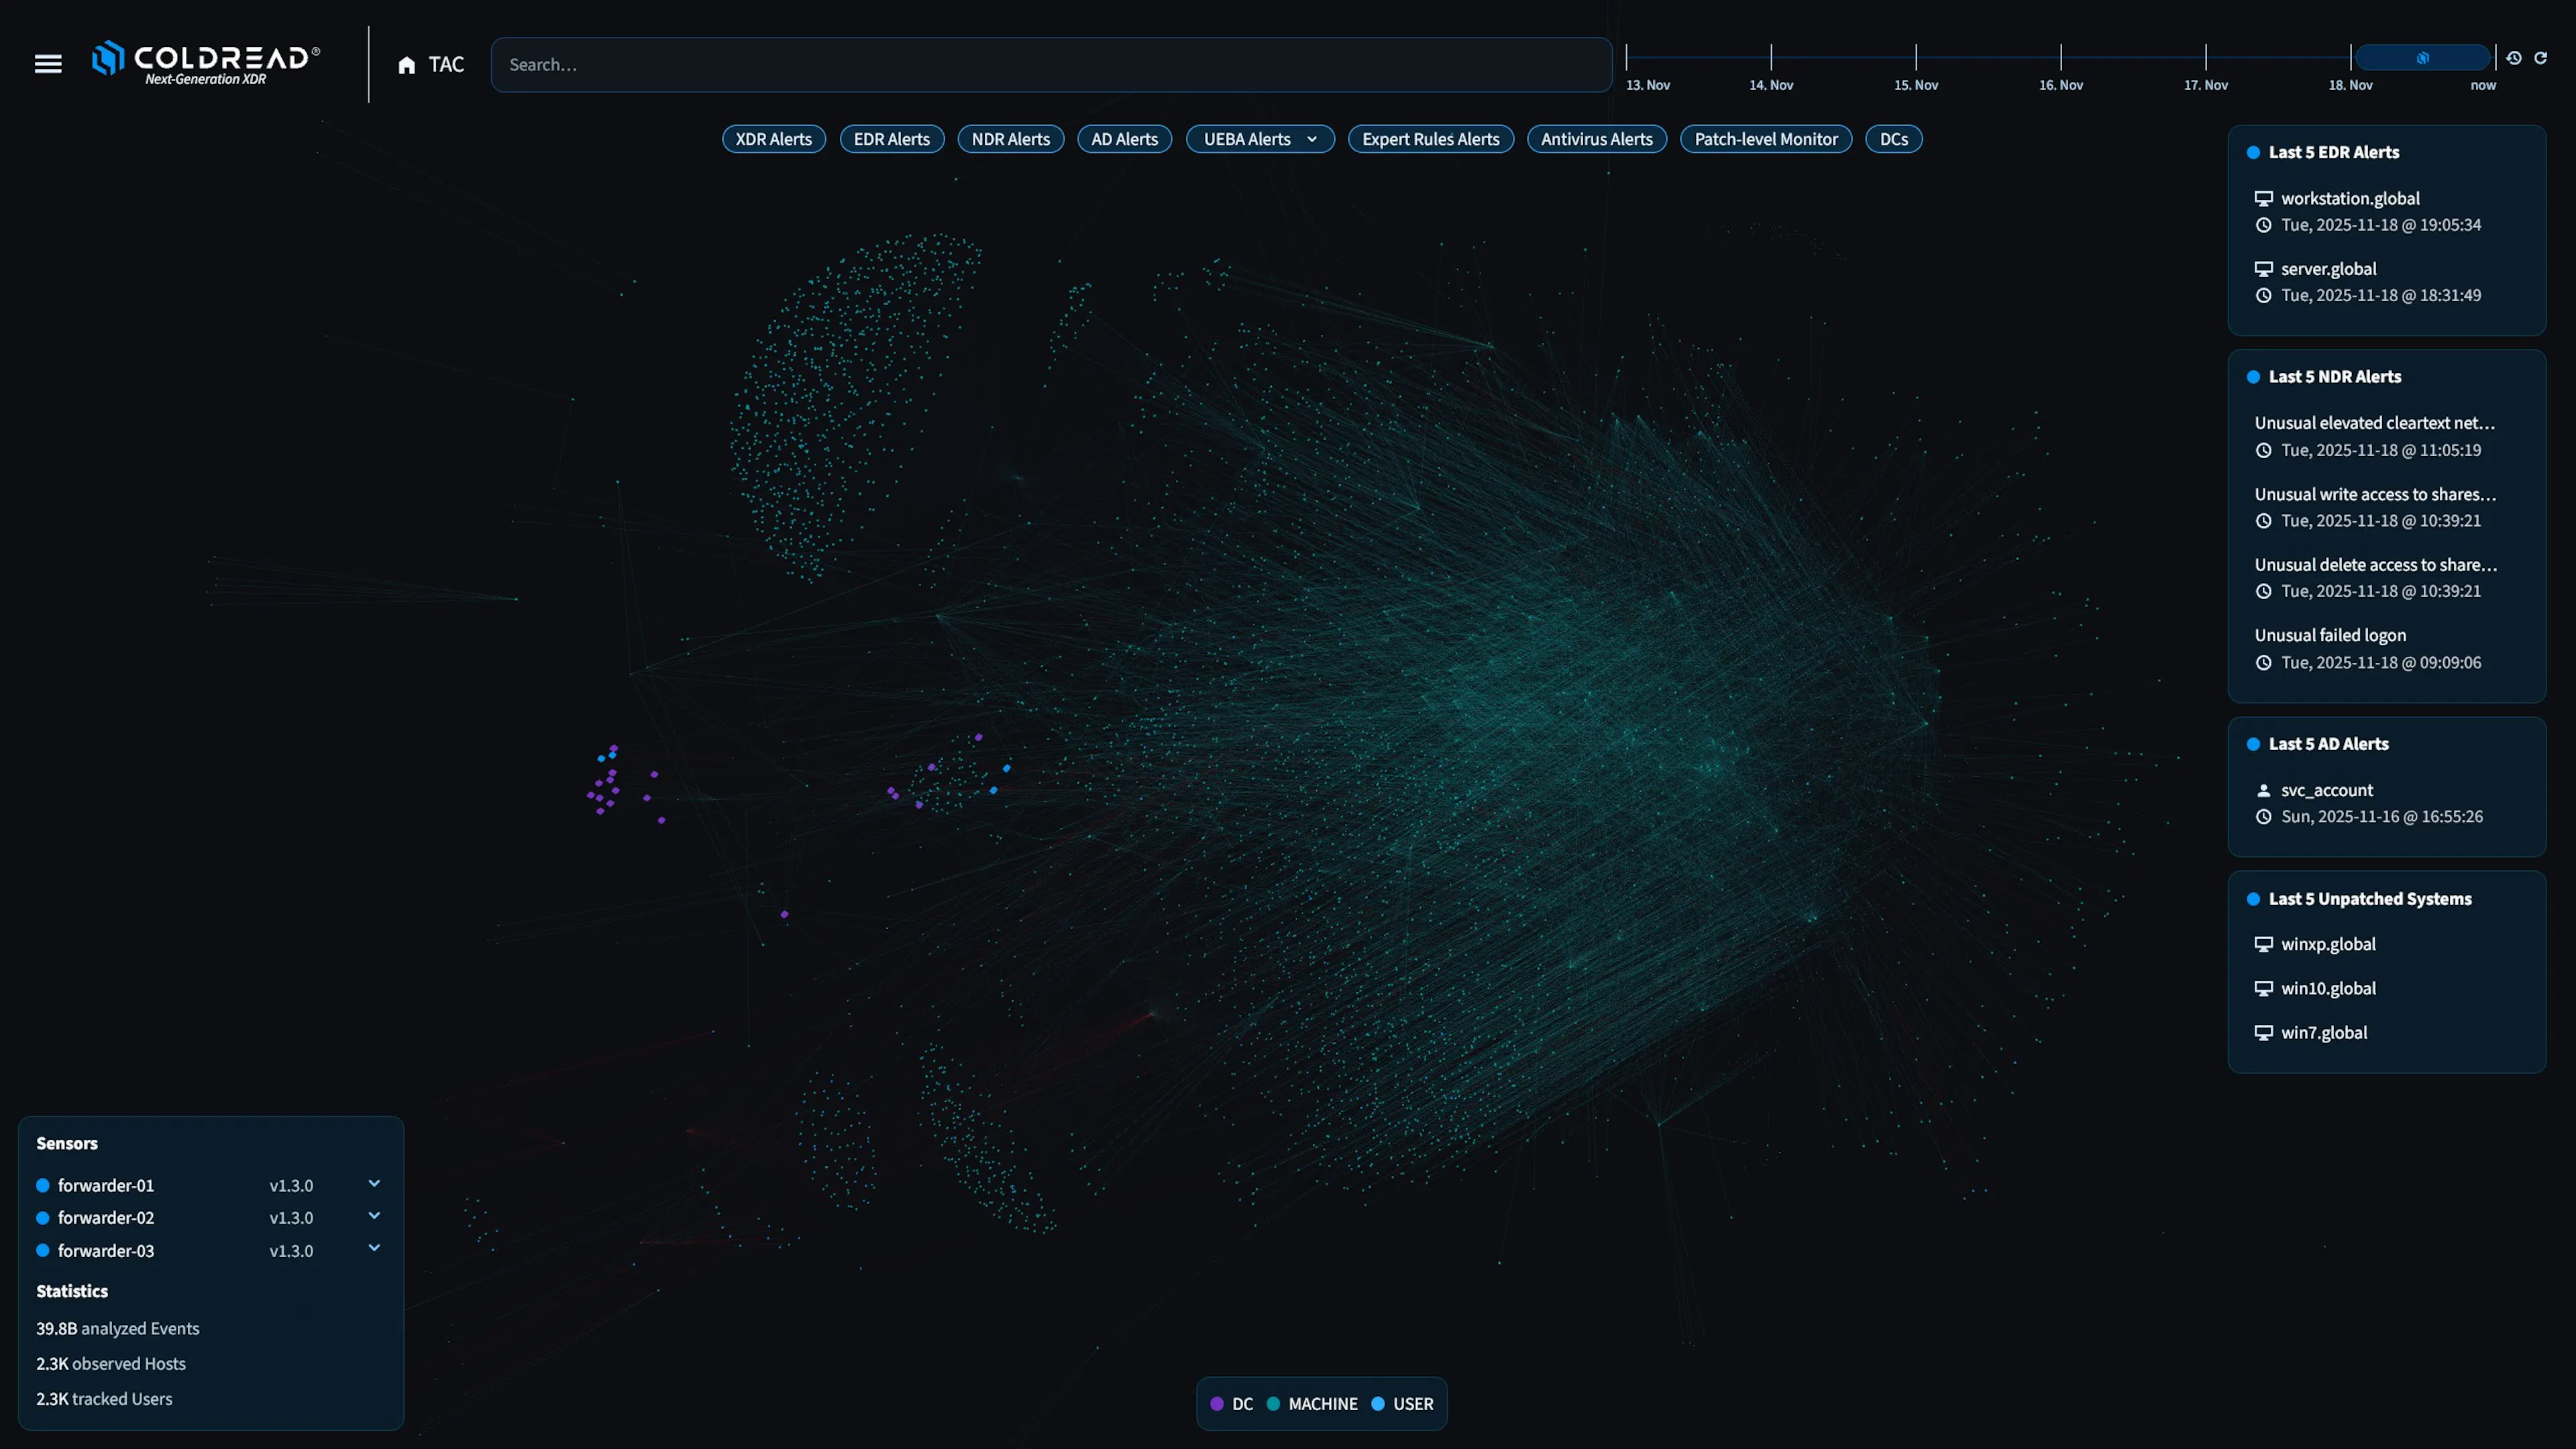Image resolution: width=2576 pixels, height=1449 pixels.
Task: Click 39.8B analyzed Events statistic
Action: tap(118, 1328)
